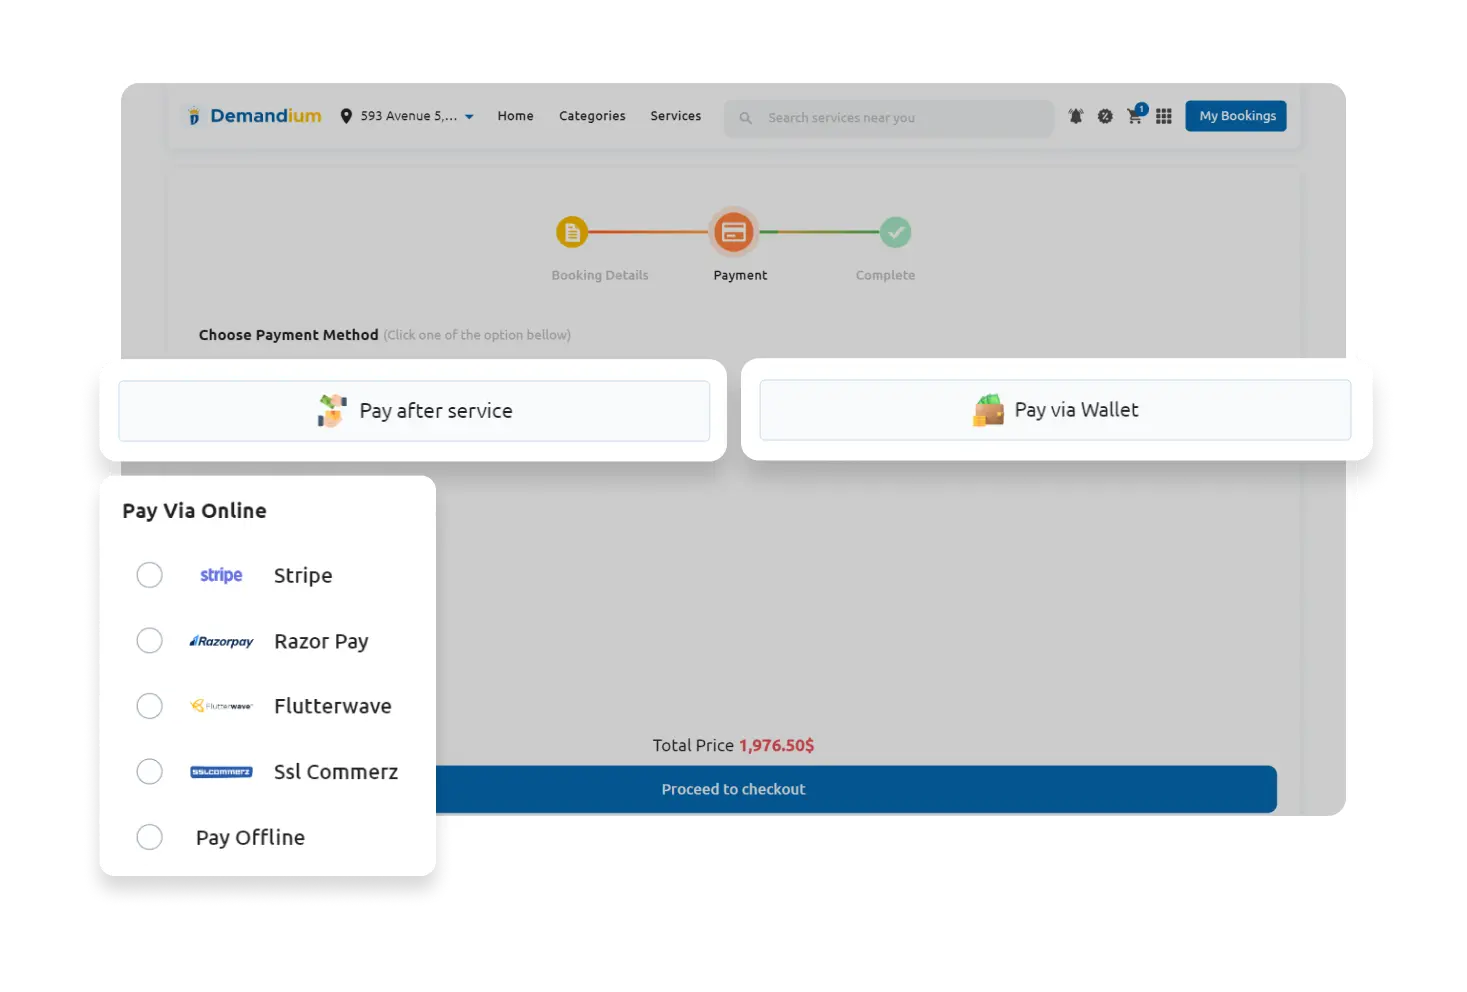This screenshot has width=1467, height=992.
Task: Open the apps grid icon
Action: click(1163, 117)
